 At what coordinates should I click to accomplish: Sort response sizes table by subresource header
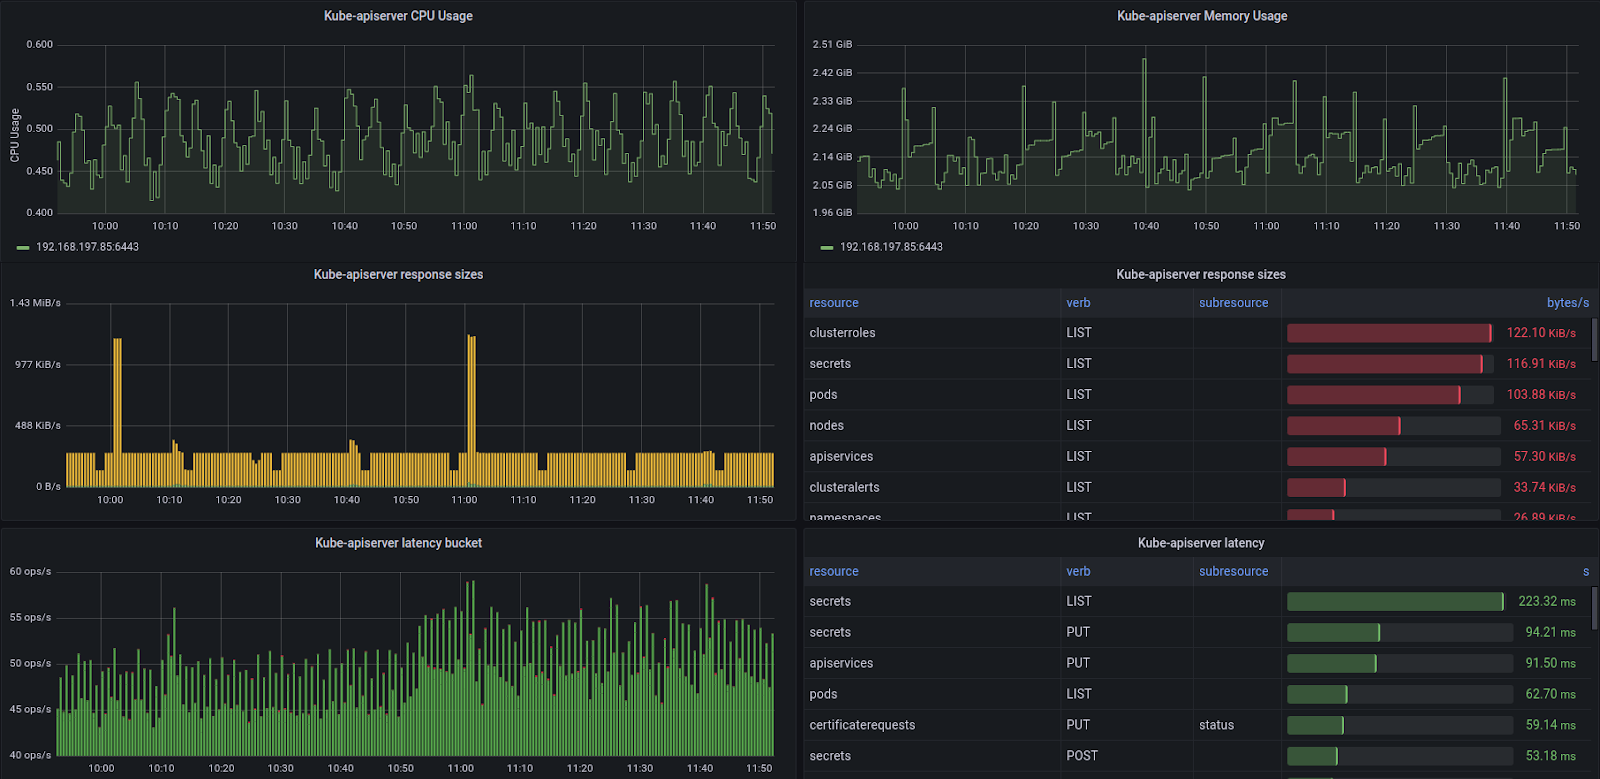[1233, 303]
